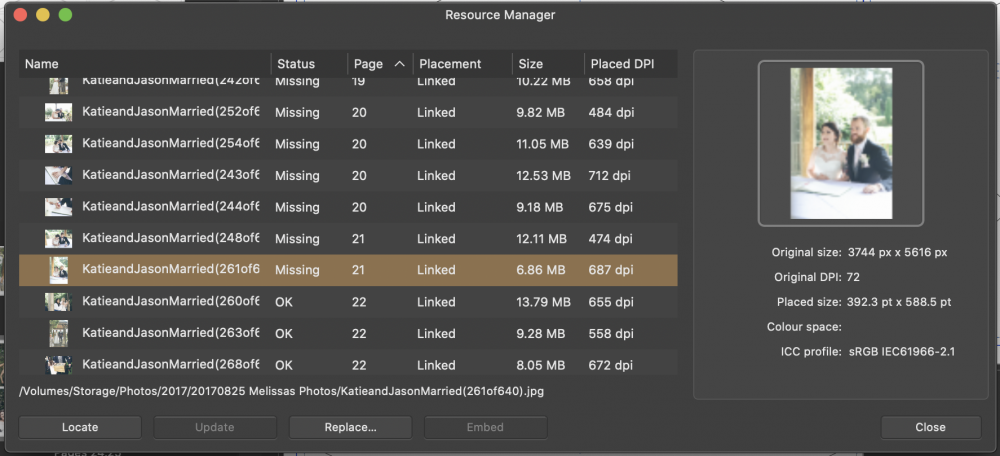Click the 12.53 MB size cell

543,175
